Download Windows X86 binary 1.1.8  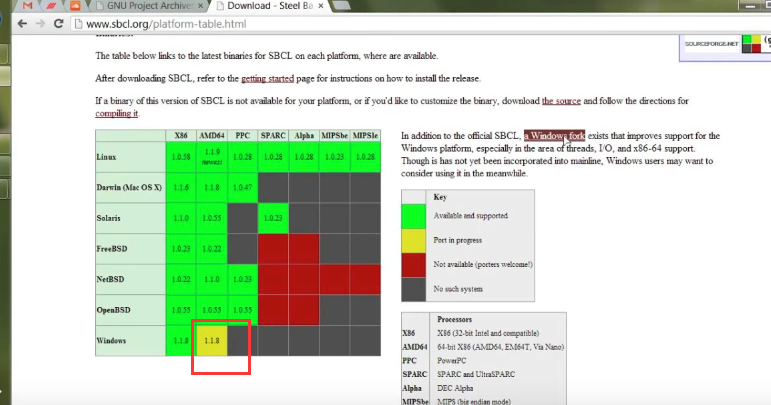[x=181, y=341]
